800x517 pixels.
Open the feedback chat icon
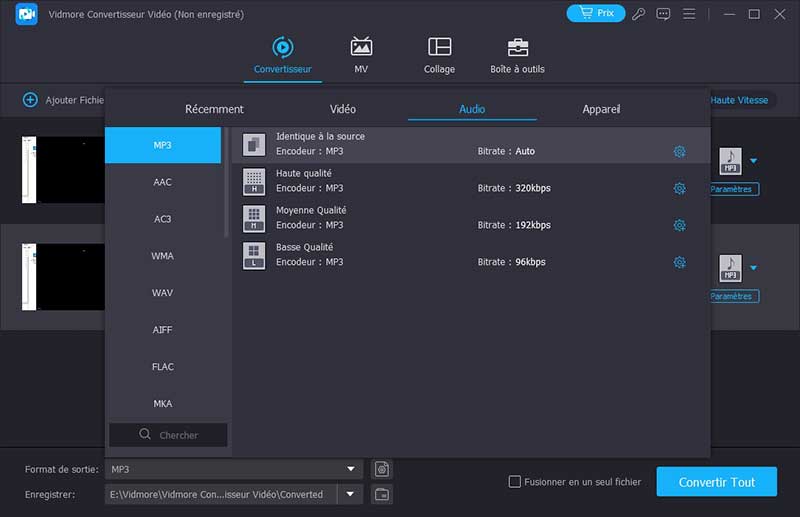(663, 14)
